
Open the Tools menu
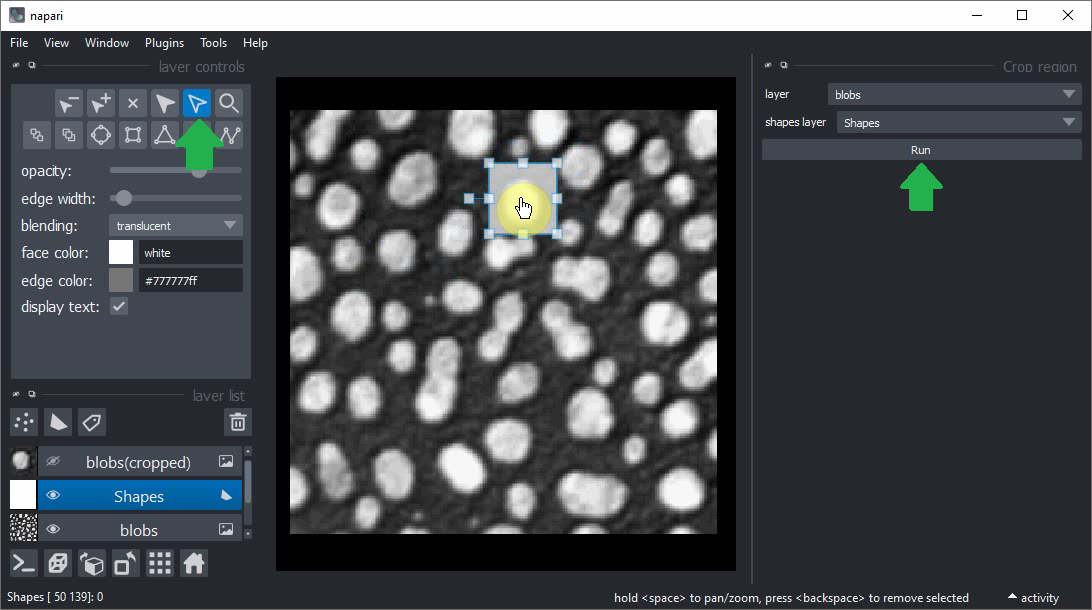pyautogui.click(x=213, y=43)
